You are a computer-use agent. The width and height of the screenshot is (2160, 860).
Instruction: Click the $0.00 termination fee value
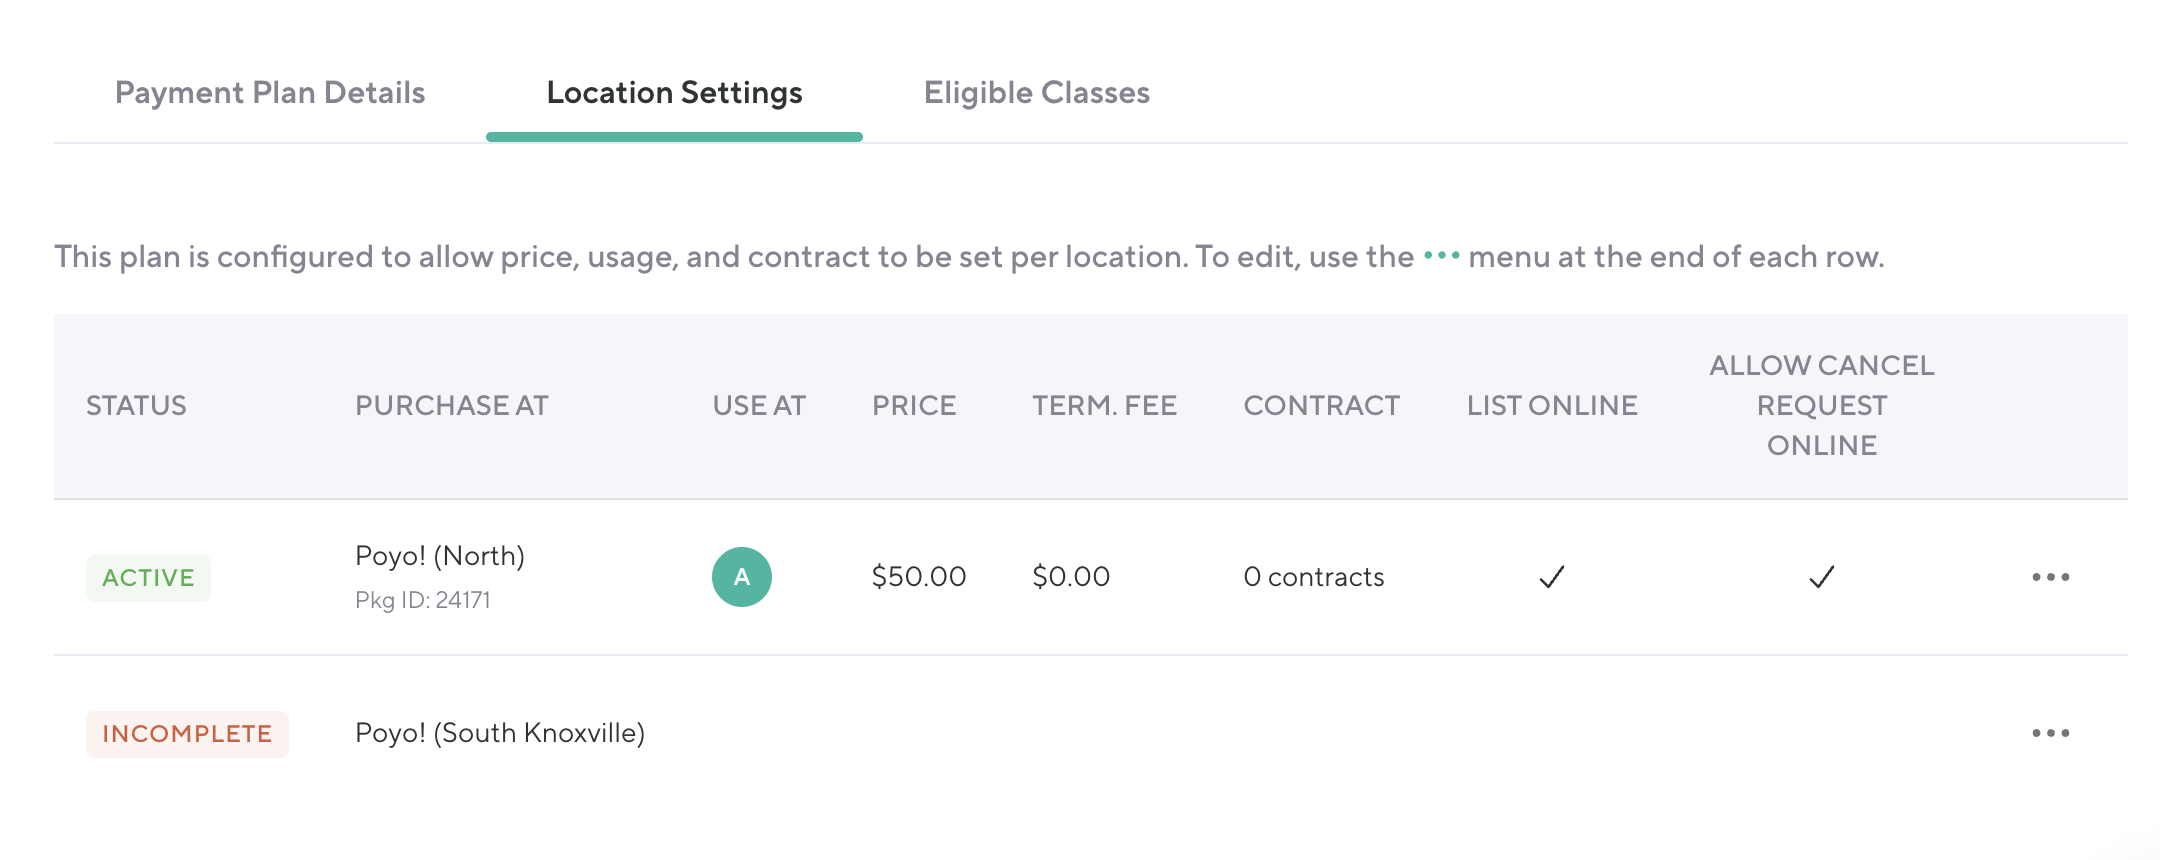click(x=1070, y=577)
